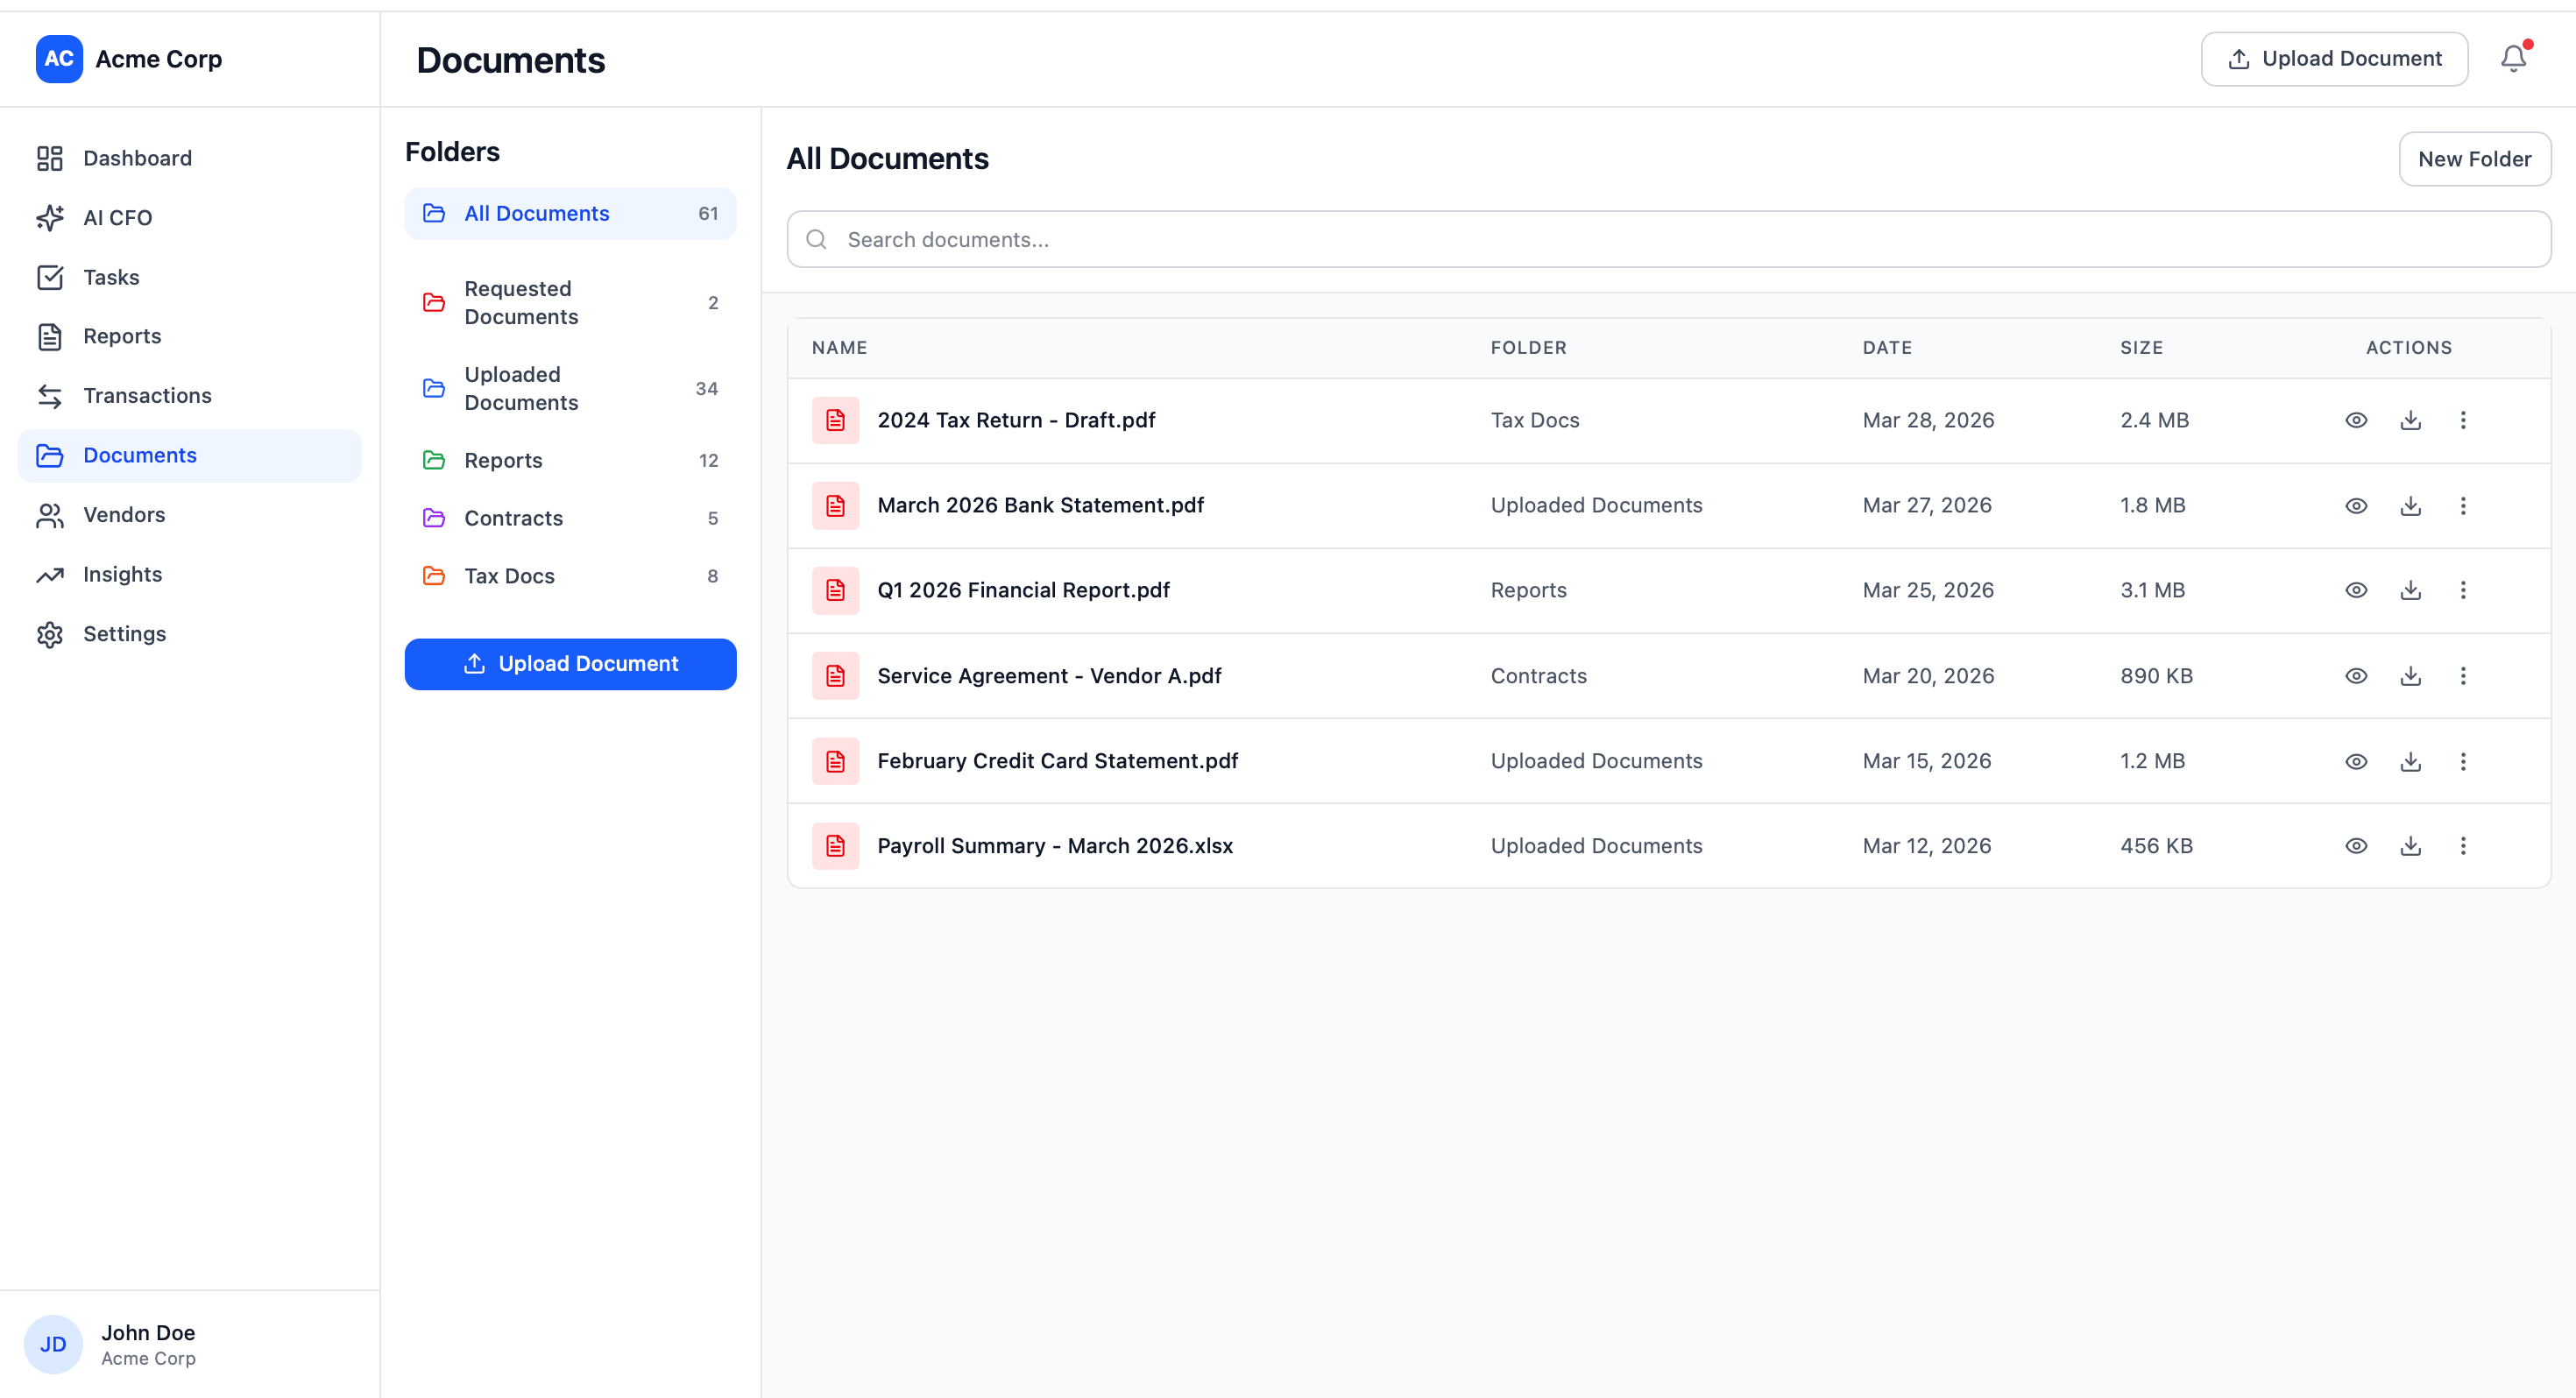
Task: Open file name Q1 2026 Financial Report.pdf
Action: (1023, 590)
